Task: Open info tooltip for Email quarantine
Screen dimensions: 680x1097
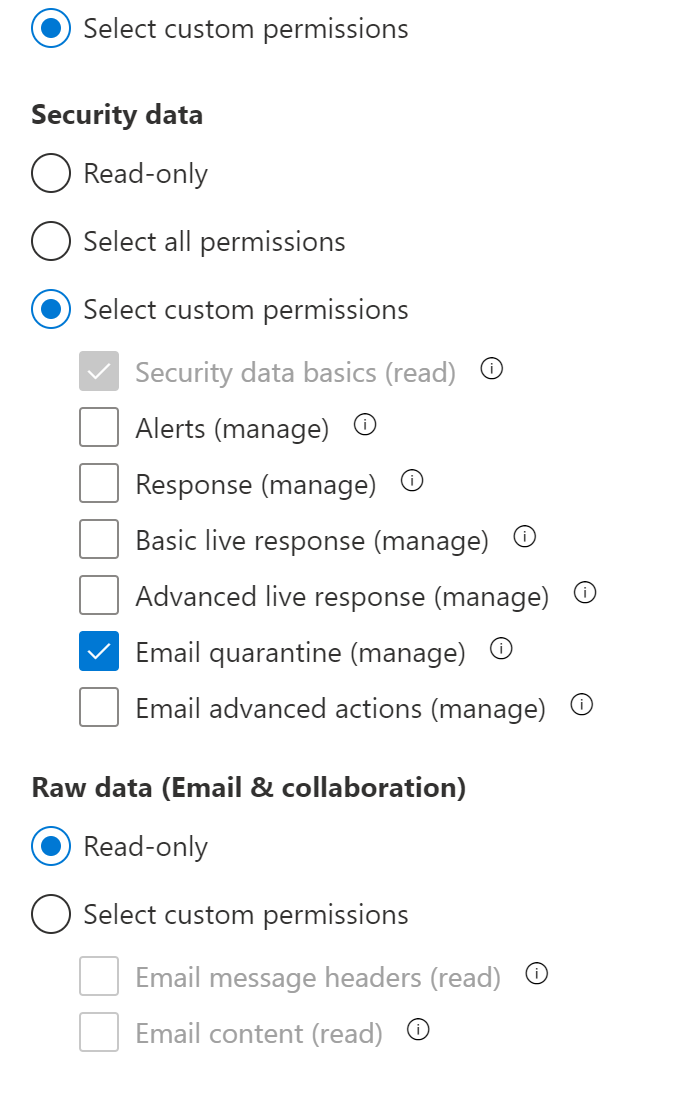Action: [x=501, y=649]
